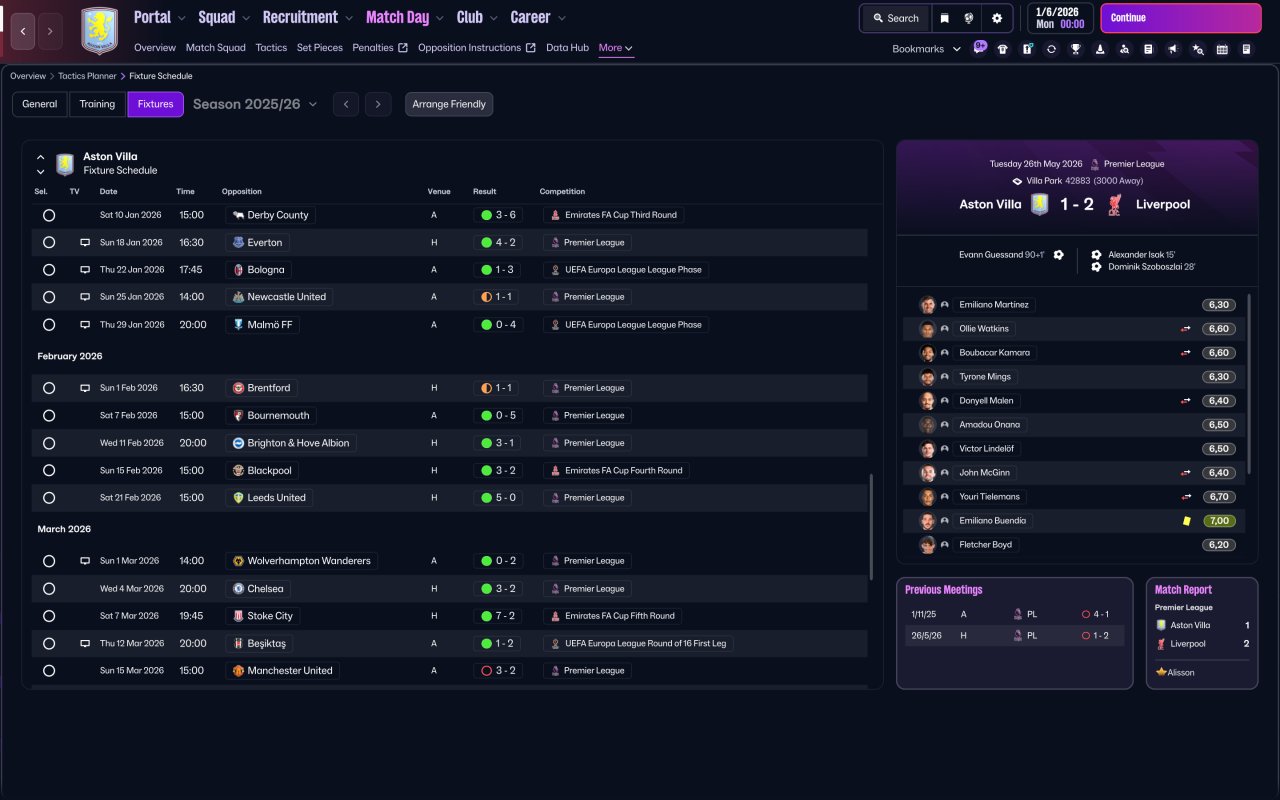Viewport: 1280px width, 800px height.
Task: Open the Opposition Instructions link
Action: pyautogui.click(x=477, y=48)
